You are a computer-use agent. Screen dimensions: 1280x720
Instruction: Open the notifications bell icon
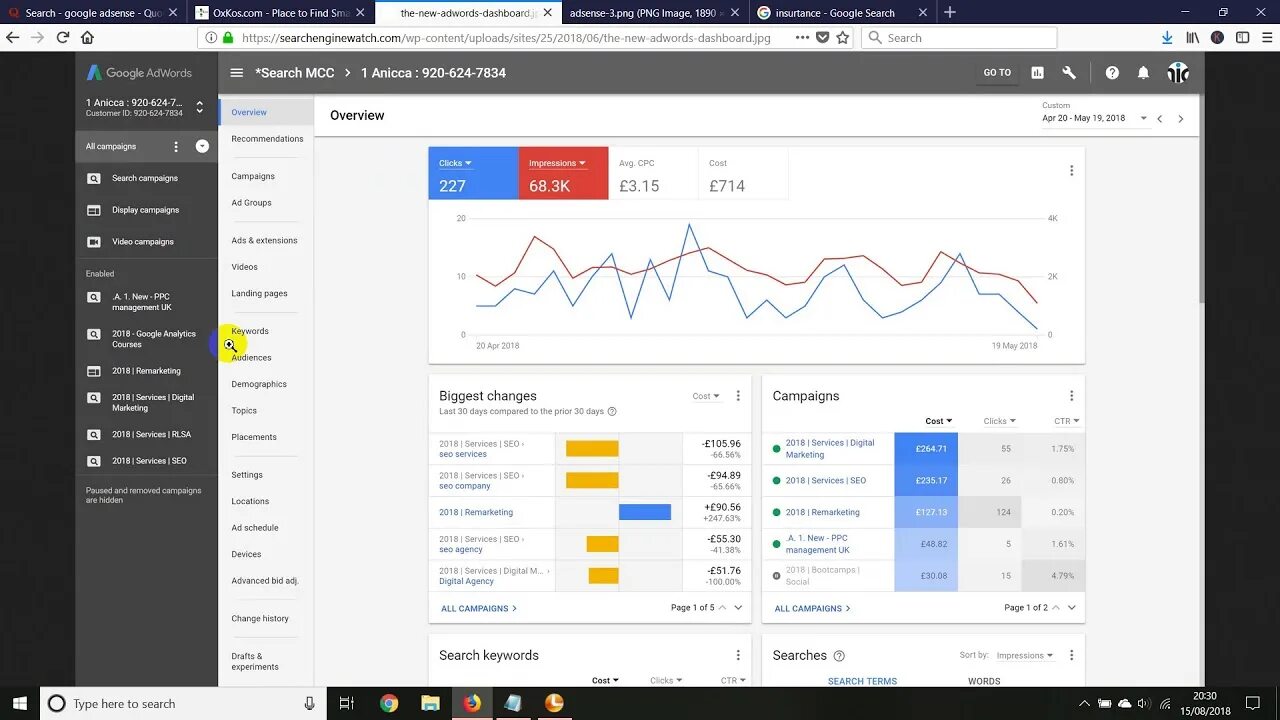pyautogui.click(x=1143, y=73)
